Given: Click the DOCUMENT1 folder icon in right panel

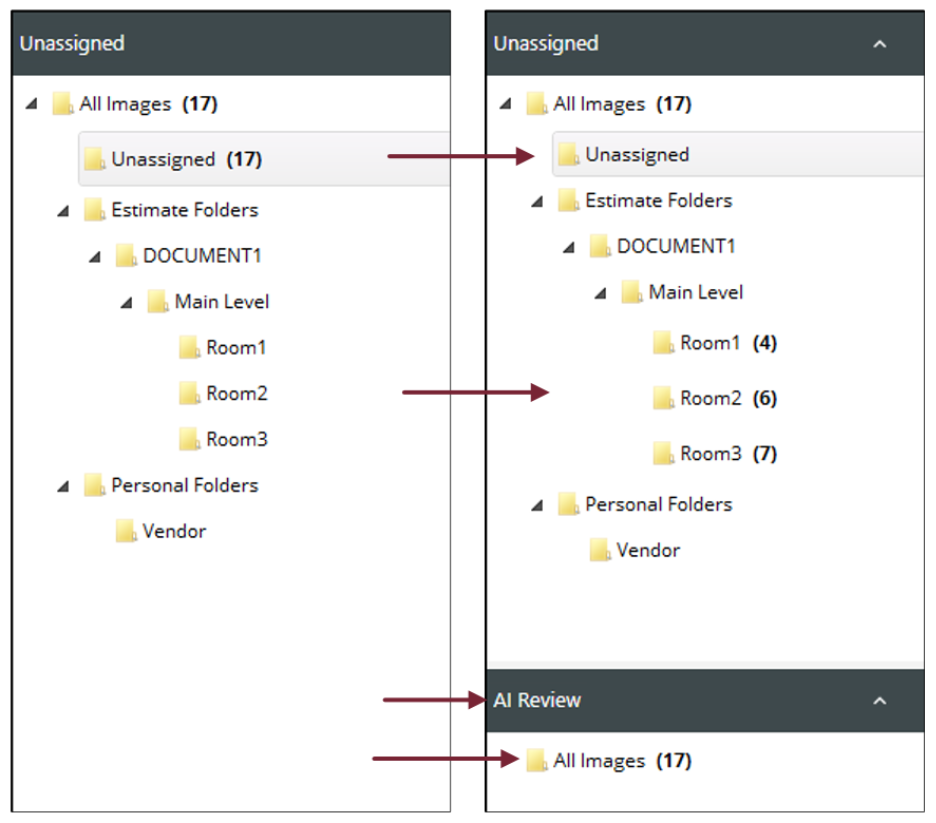Looking at the screenshot, I should 601,246.
